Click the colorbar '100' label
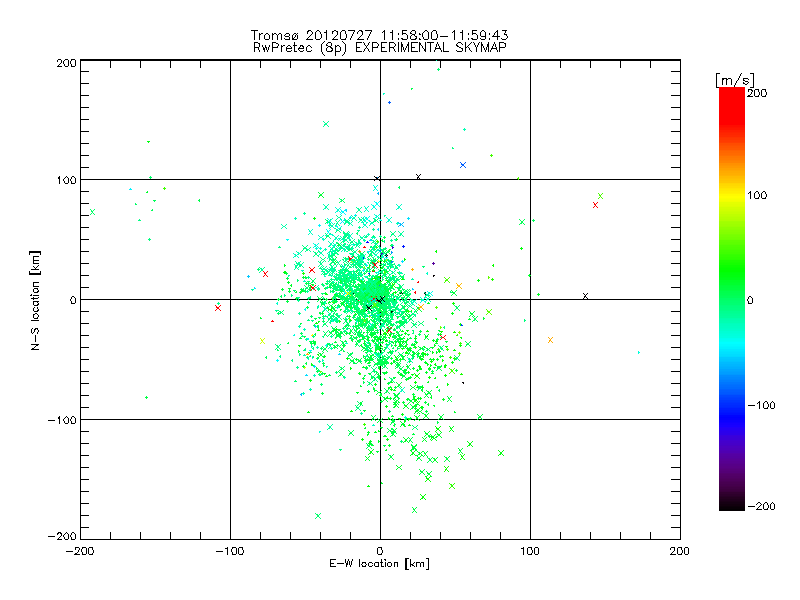800x600 pixels. (757, 195)
